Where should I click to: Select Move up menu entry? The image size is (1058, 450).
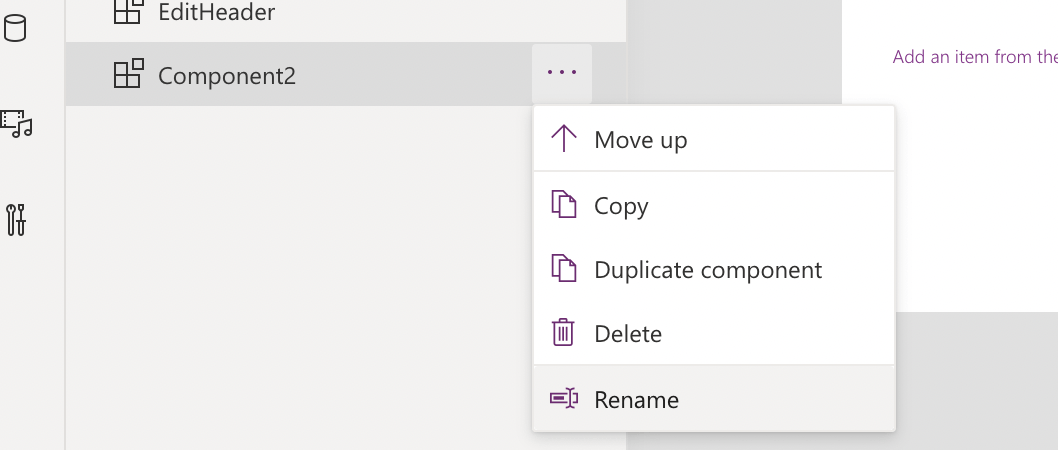tap(640, 140)
